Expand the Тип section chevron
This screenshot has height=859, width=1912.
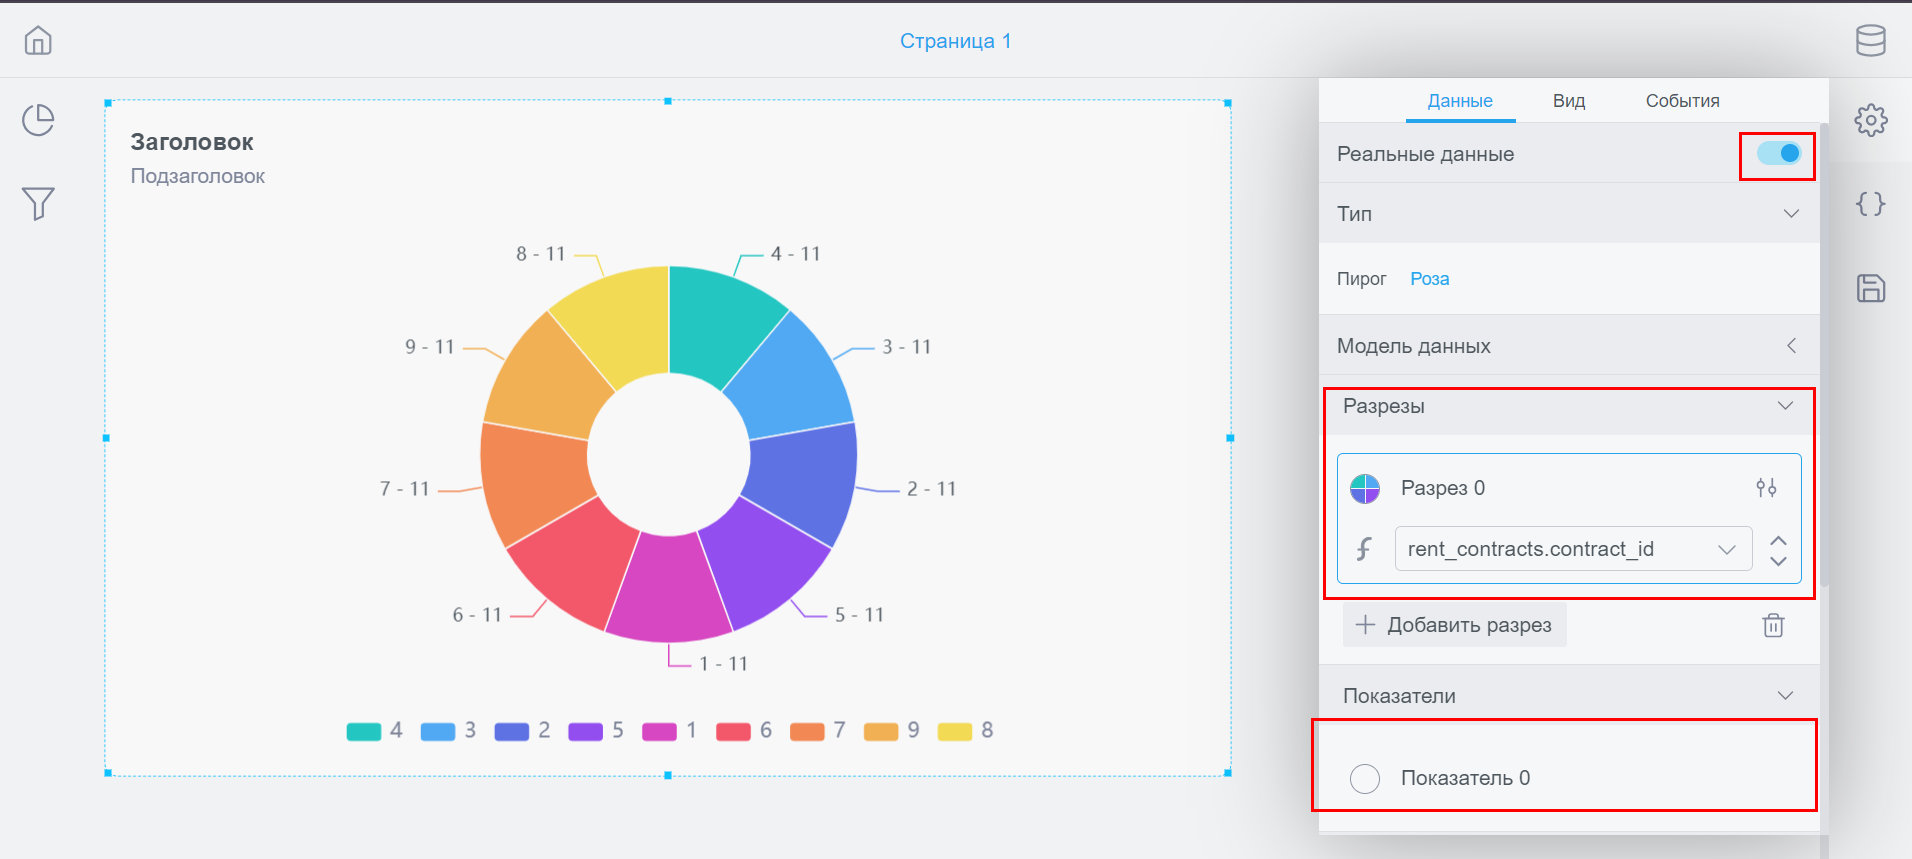coord(1790,214)
